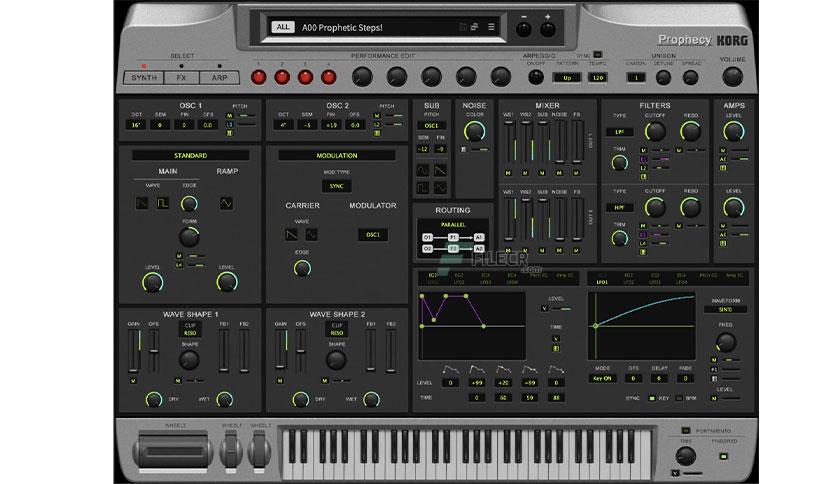Open the preset list menu icon
The image size is (836, 484).
pos(491,27)
